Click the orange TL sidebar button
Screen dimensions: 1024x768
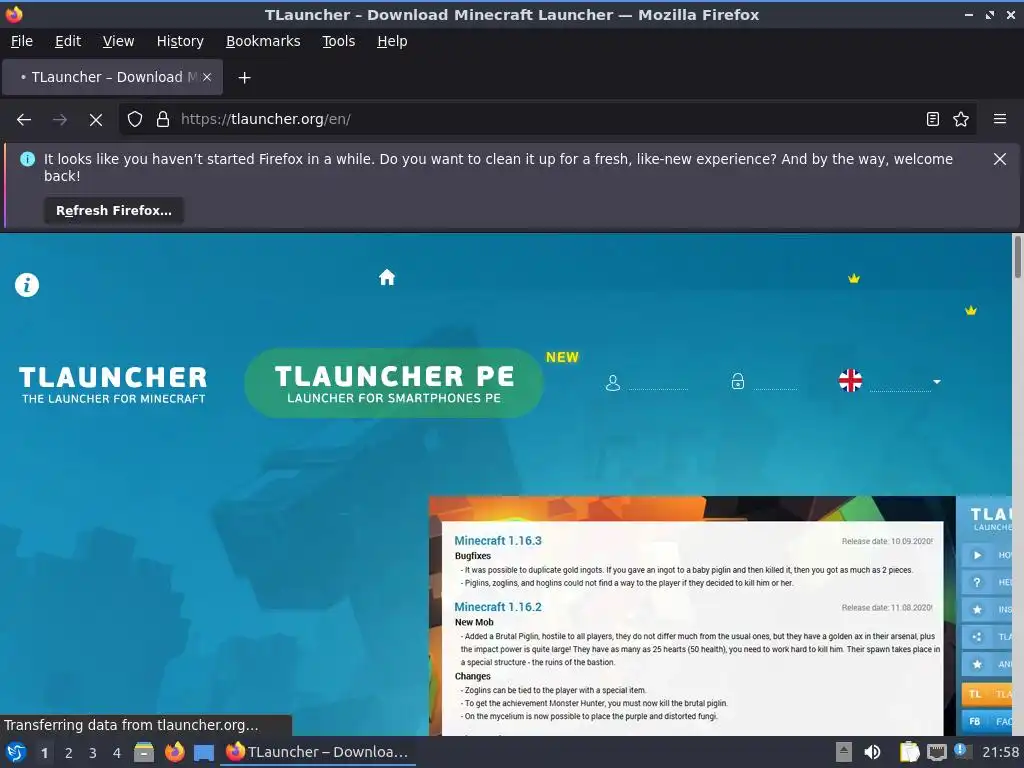[987, 694]
